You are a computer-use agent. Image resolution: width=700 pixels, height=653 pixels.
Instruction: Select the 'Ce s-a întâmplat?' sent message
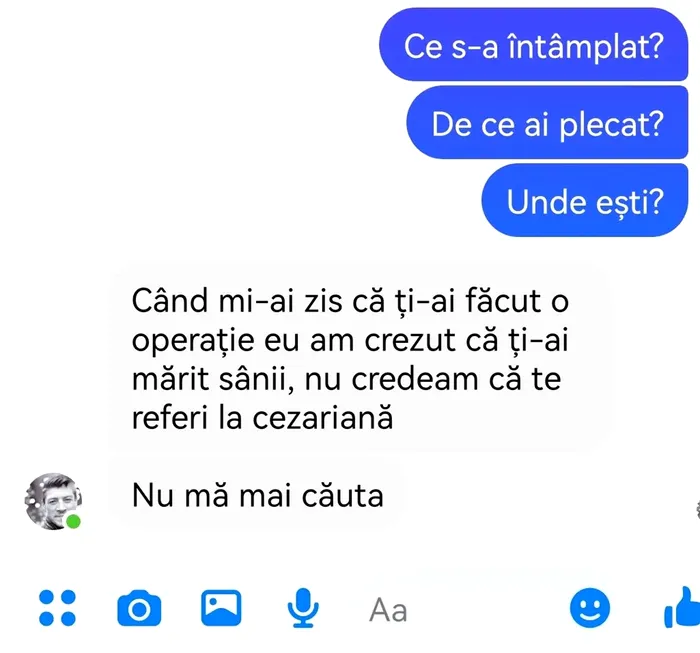pos(533,45)
